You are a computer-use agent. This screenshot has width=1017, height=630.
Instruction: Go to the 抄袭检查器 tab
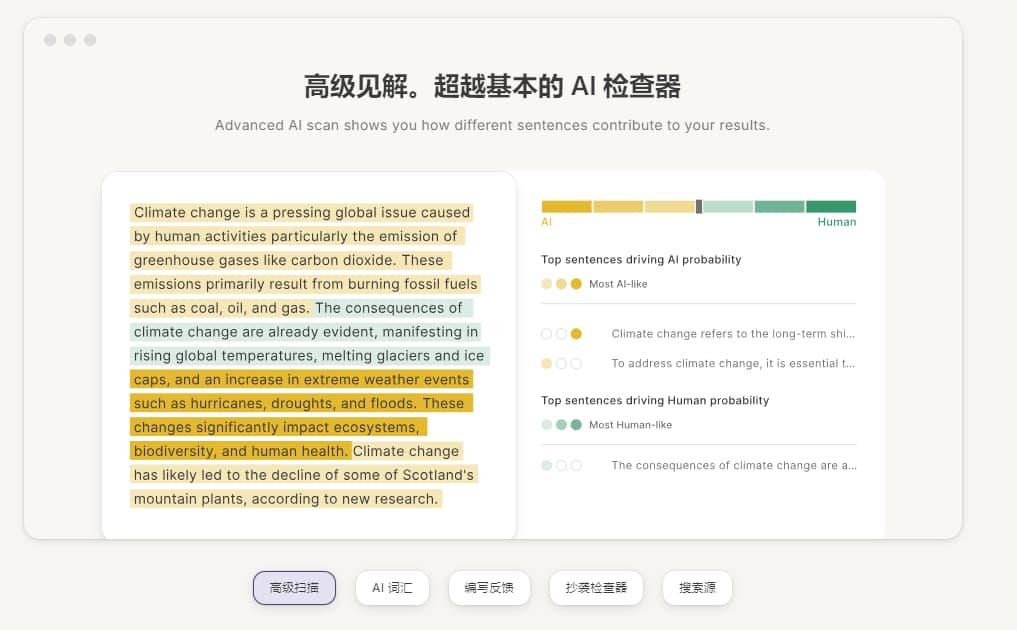point(596,588)
